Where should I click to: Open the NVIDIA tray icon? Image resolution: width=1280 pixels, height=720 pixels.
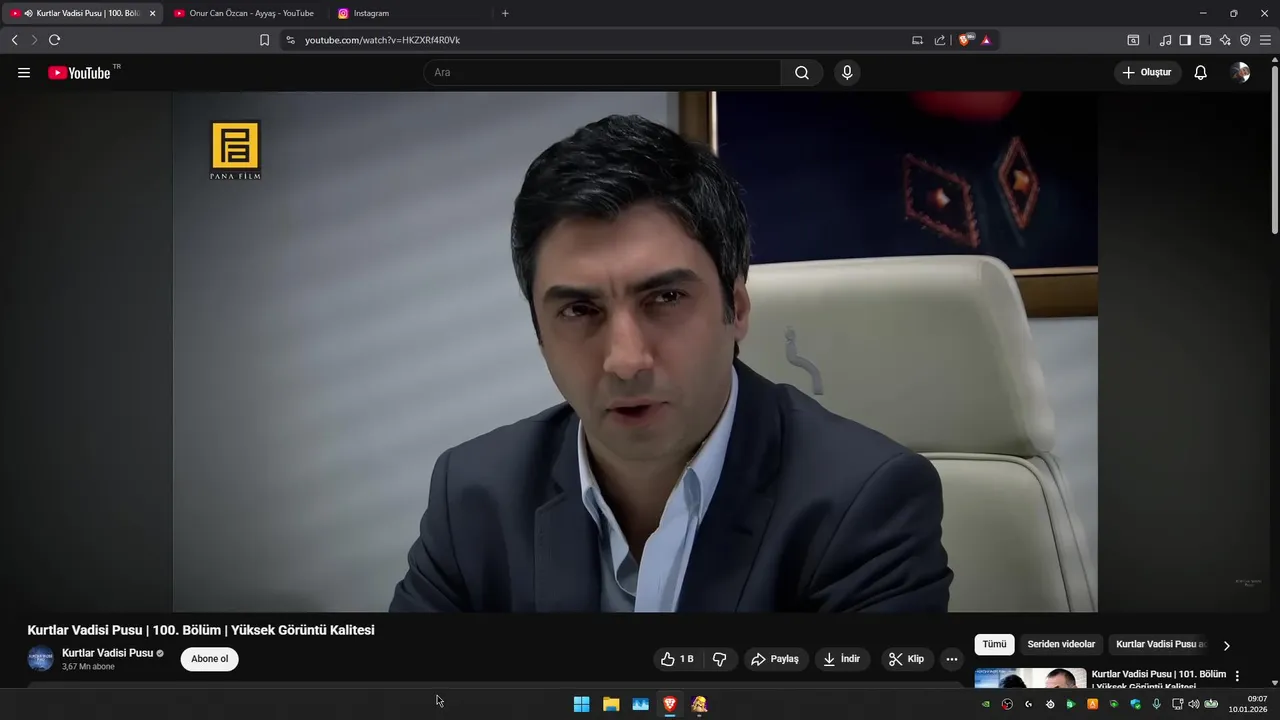(x=986, y=704)
